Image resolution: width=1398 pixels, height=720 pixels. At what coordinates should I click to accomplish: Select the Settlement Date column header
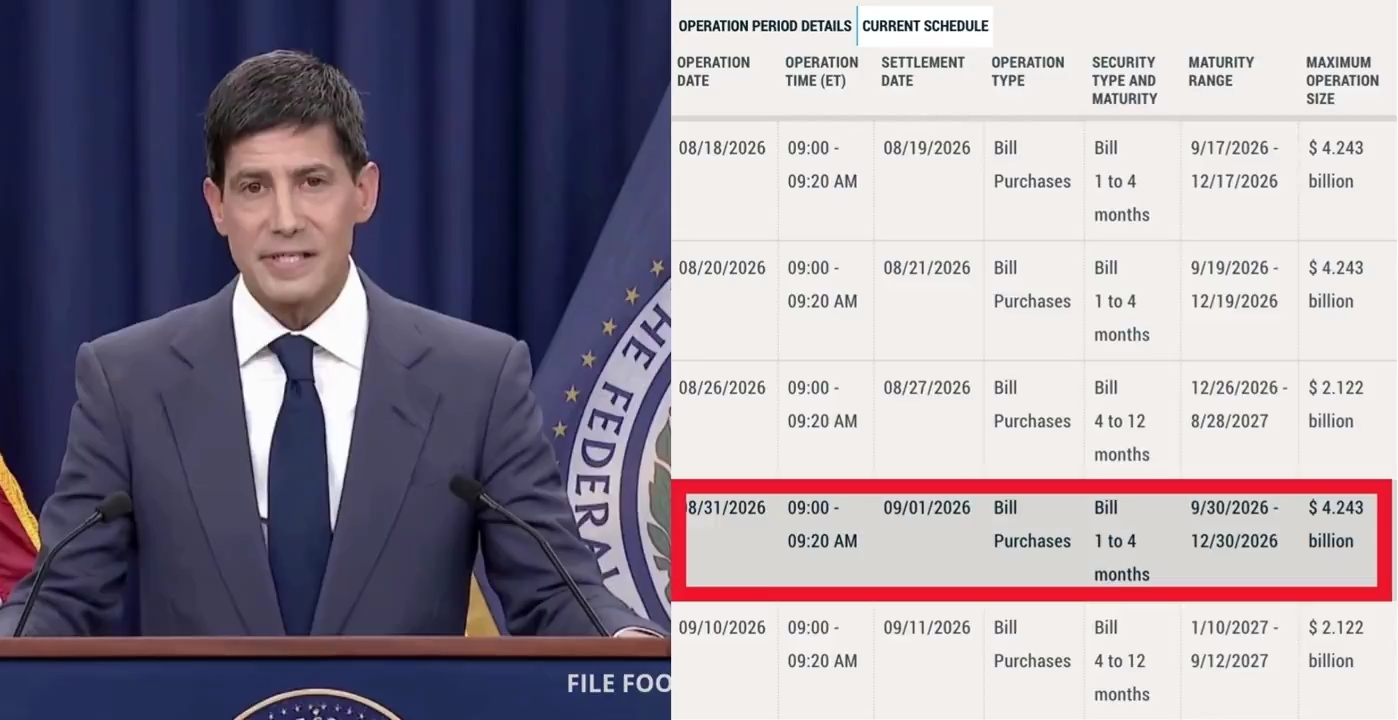tap(922, 71)
